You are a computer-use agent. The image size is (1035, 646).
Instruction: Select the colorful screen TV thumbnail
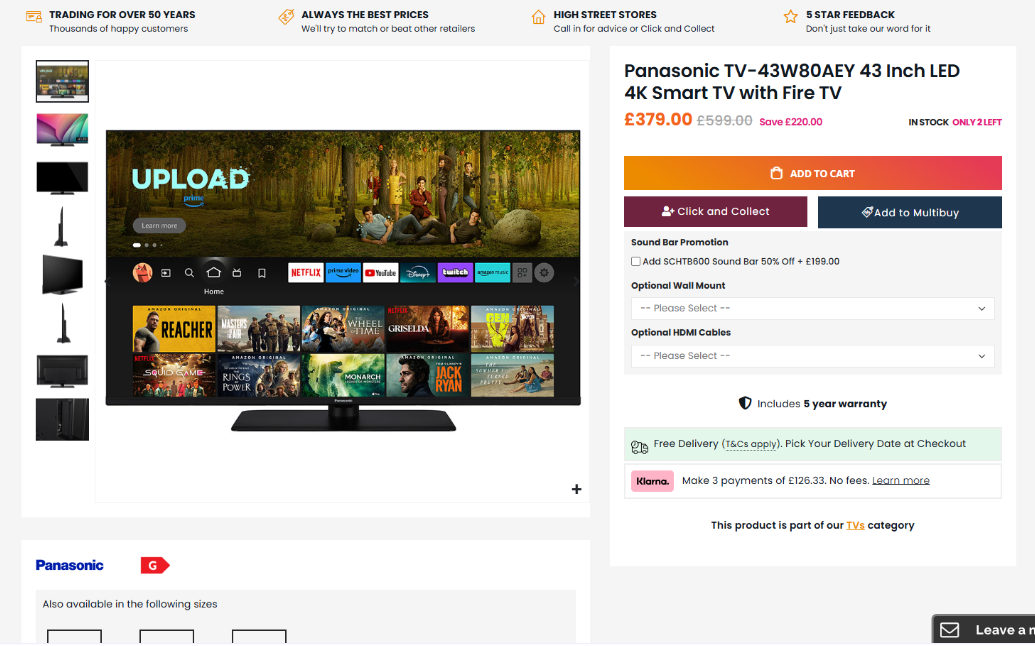pos(62,129)
